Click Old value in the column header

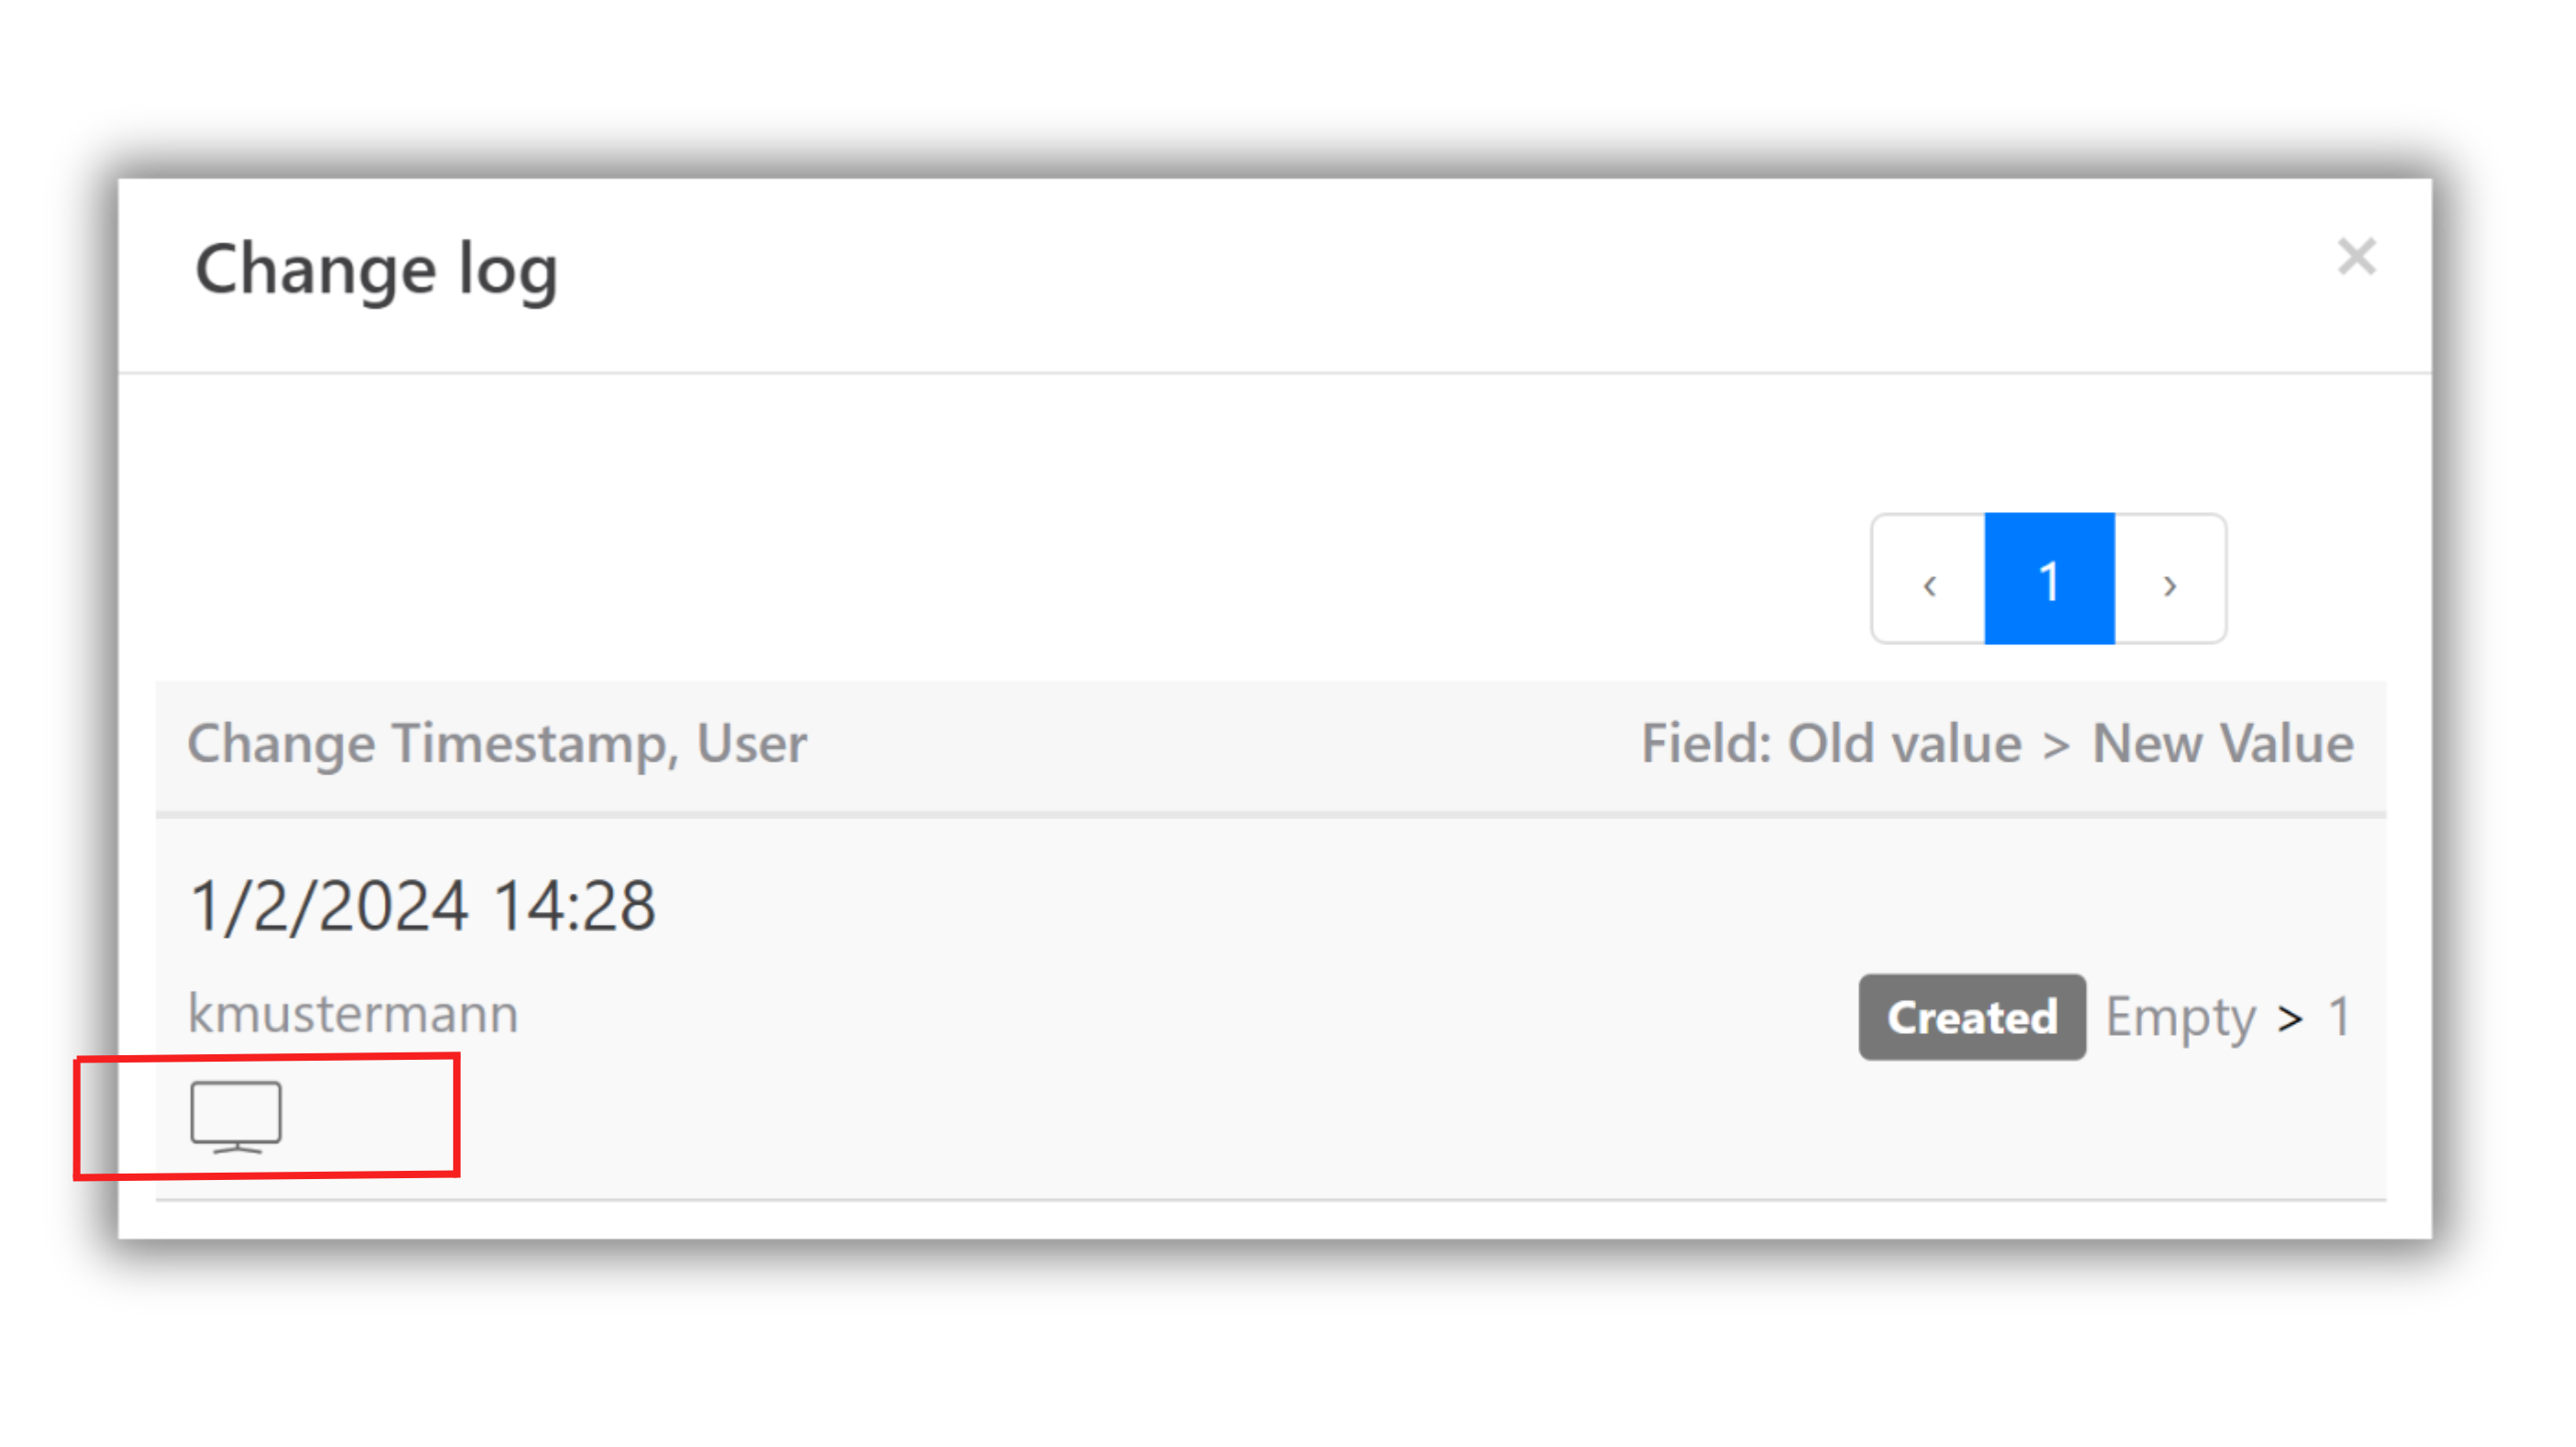1904,744
